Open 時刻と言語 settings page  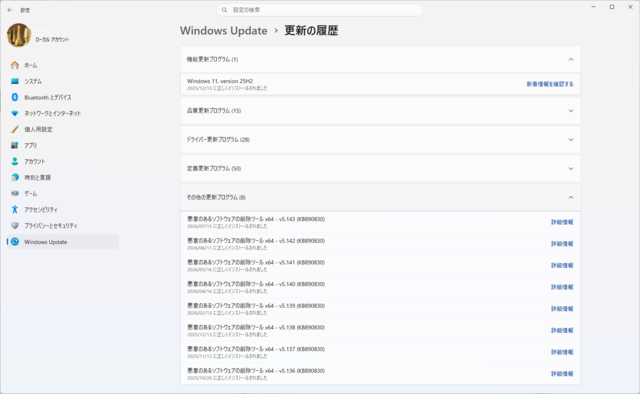point(62,177)
